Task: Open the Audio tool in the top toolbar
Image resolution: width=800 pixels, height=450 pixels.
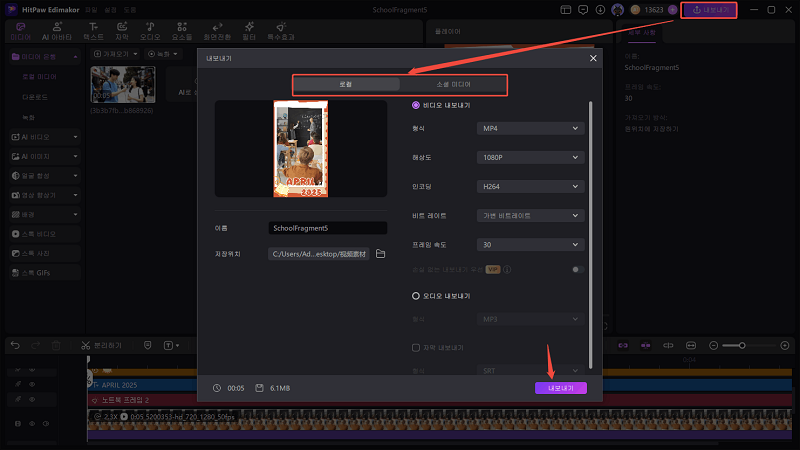Action: (149, 29)
